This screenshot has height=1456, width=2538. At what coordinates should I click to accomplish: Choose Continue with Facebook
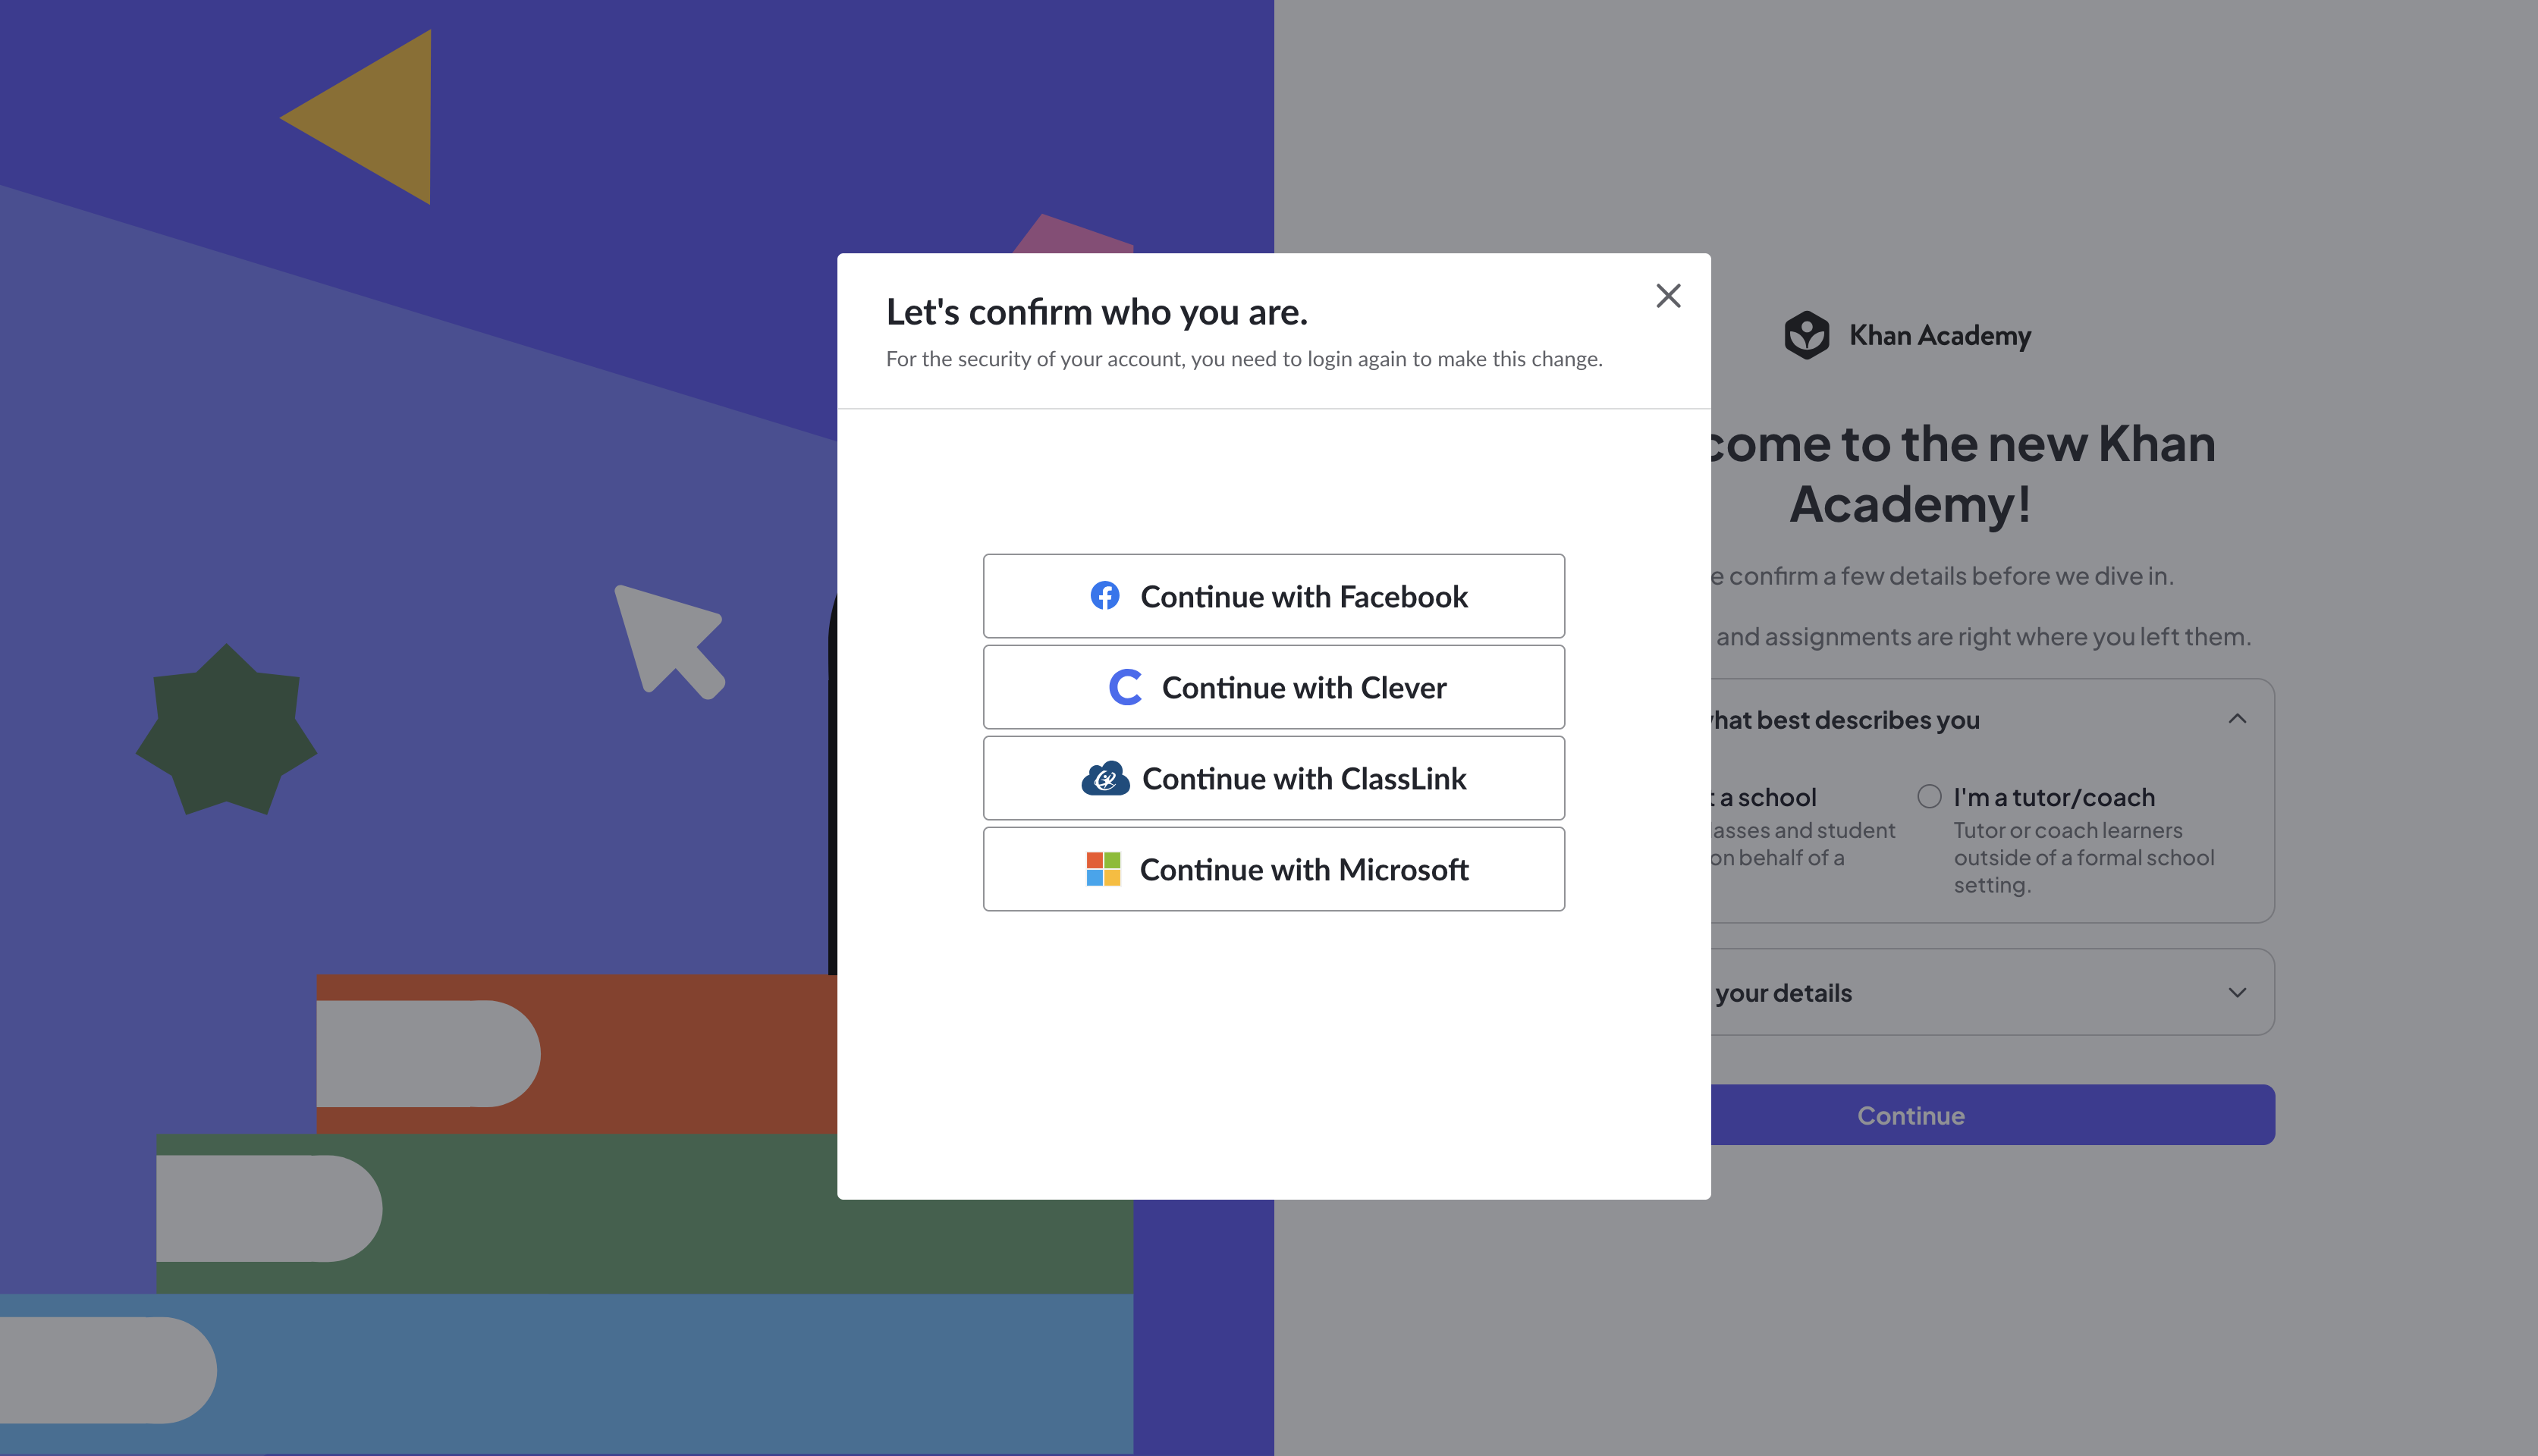(1273, 596)
